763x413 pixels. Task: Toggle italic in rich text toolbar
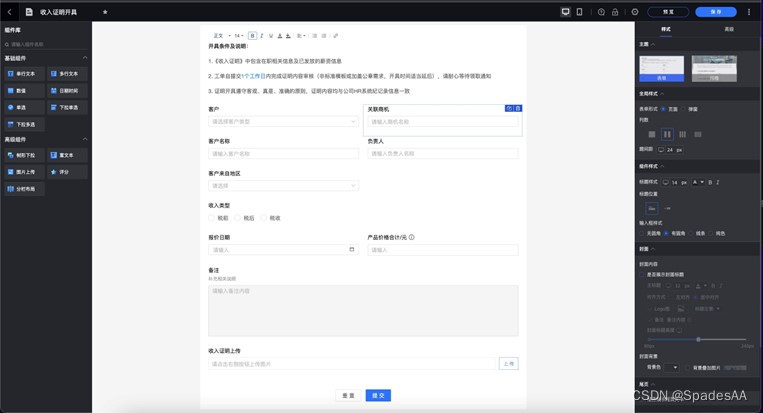pos(262,36)
